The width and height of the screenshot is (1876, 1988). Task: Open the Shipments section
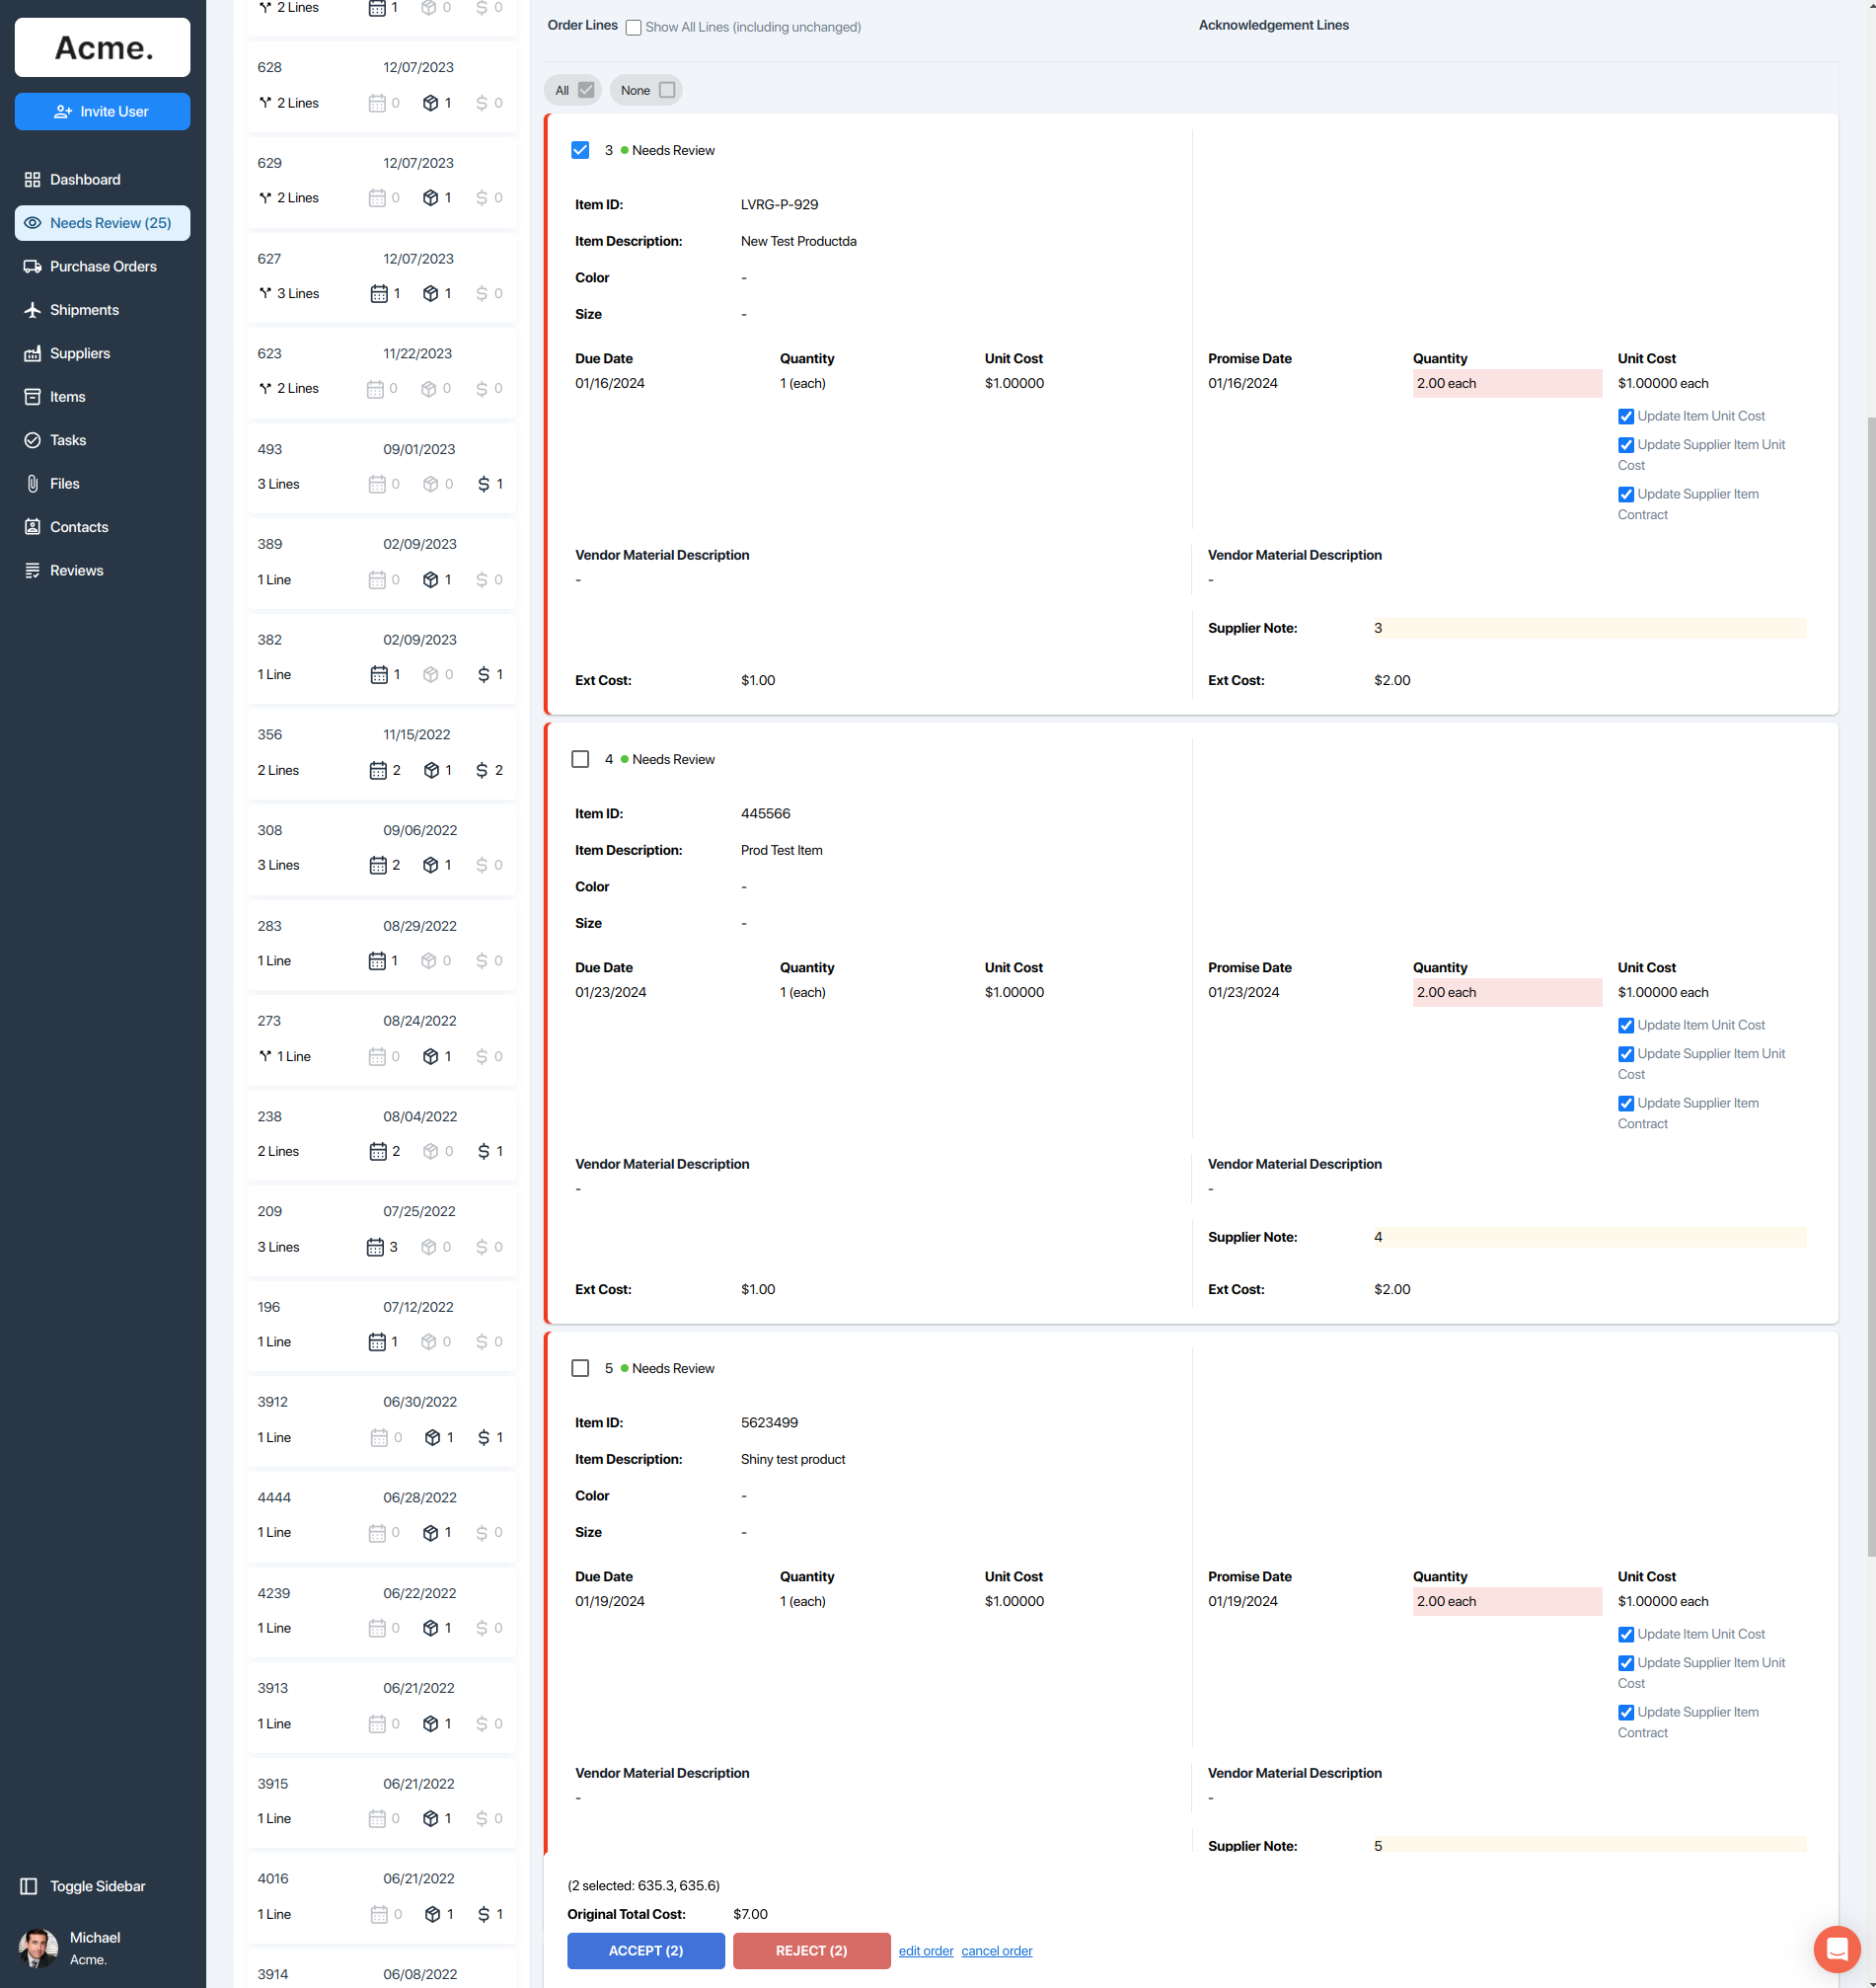83,309
